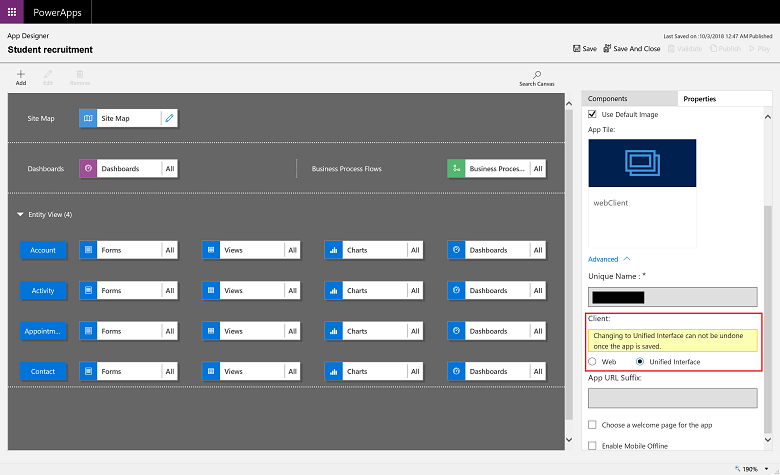Image resolution: width=780 pixels, height=475 pixels.
Task: Select the Account entity button
Action: click(x=43, y=249)
